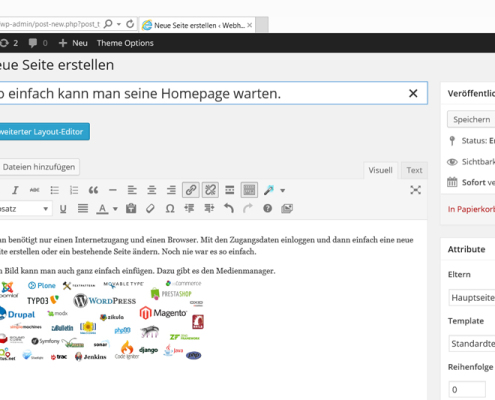Open the Template selection dropdown
The height and width of the screenshot is (400, 495).
[472, 344]
